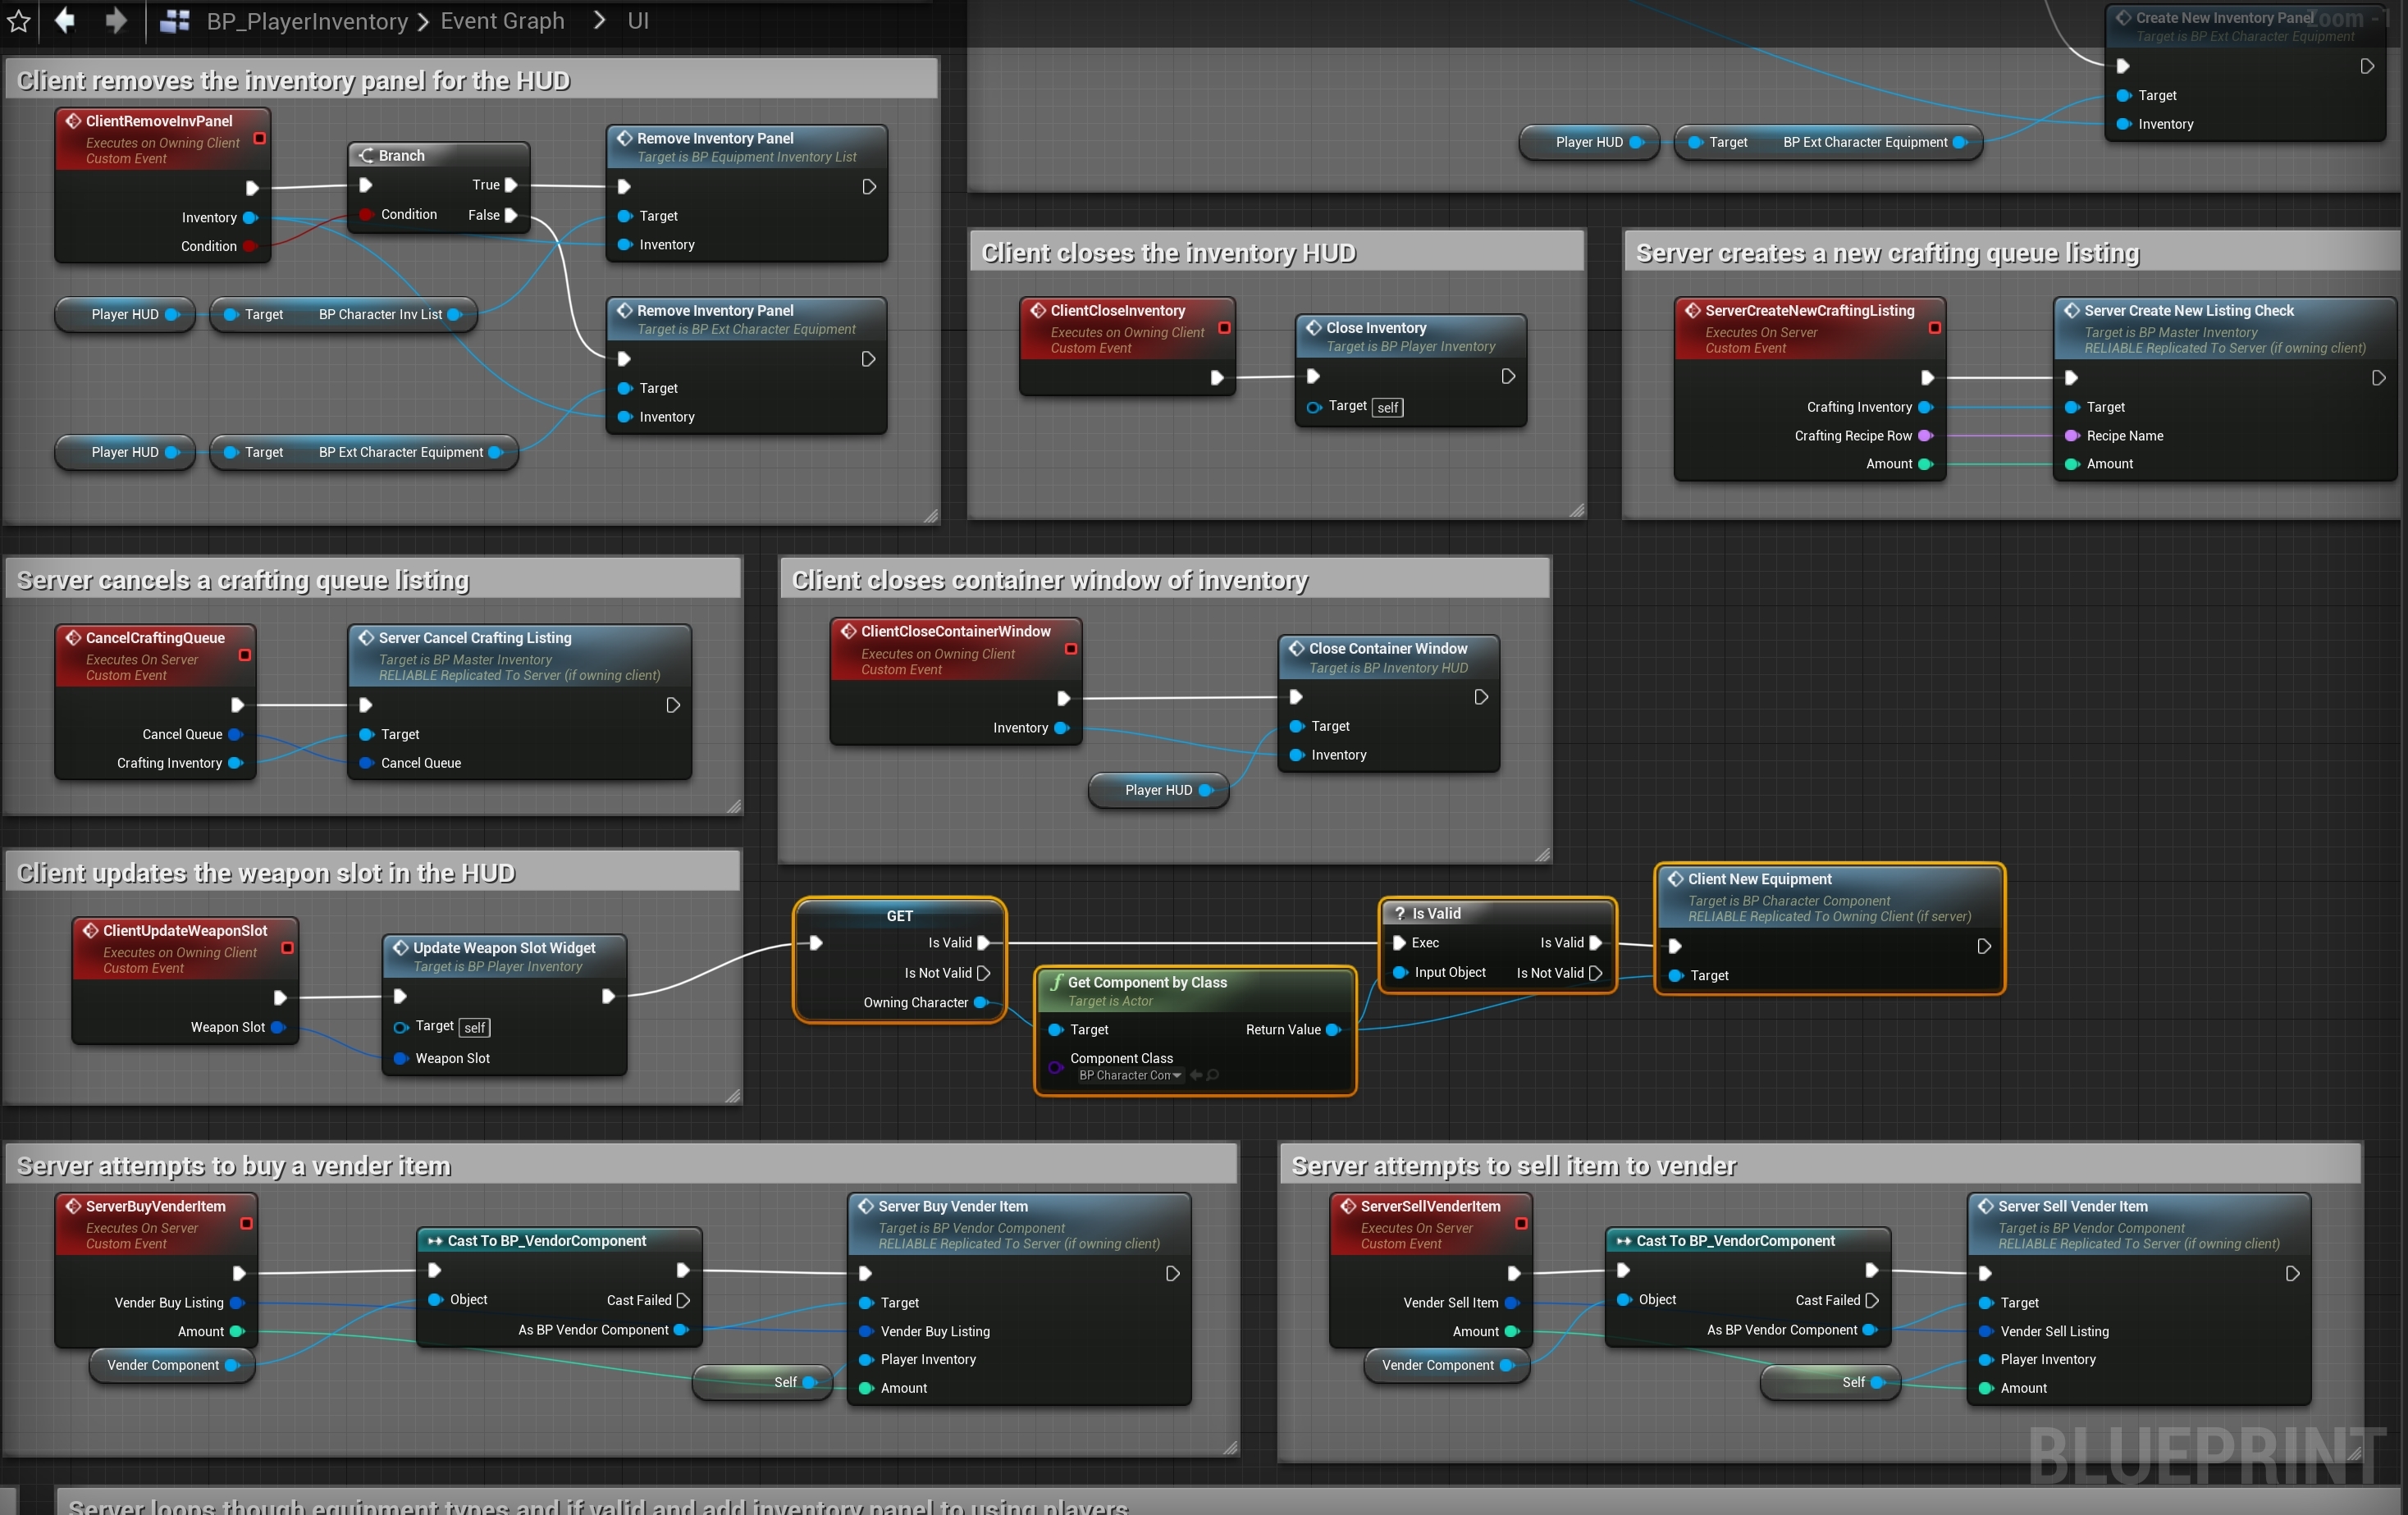Click the favorite star icon
This screenshot has width=2408, height=1515.
[18, 21]
